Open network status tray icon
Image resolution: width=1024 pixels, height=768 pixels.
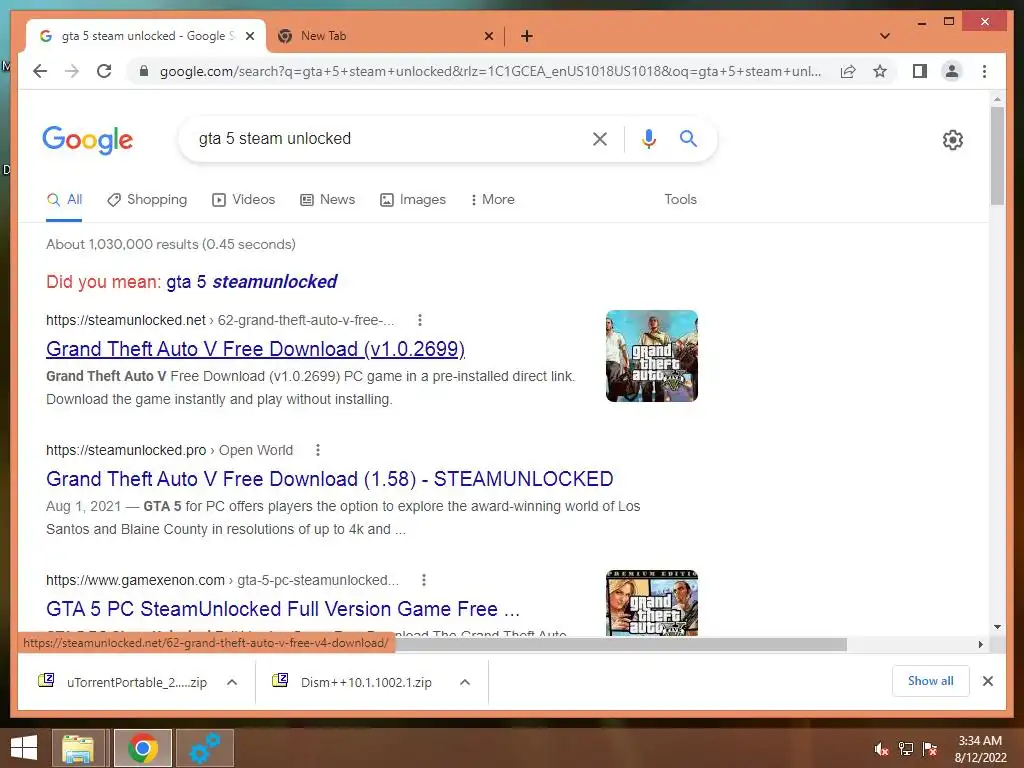click(x=906, y=749)
